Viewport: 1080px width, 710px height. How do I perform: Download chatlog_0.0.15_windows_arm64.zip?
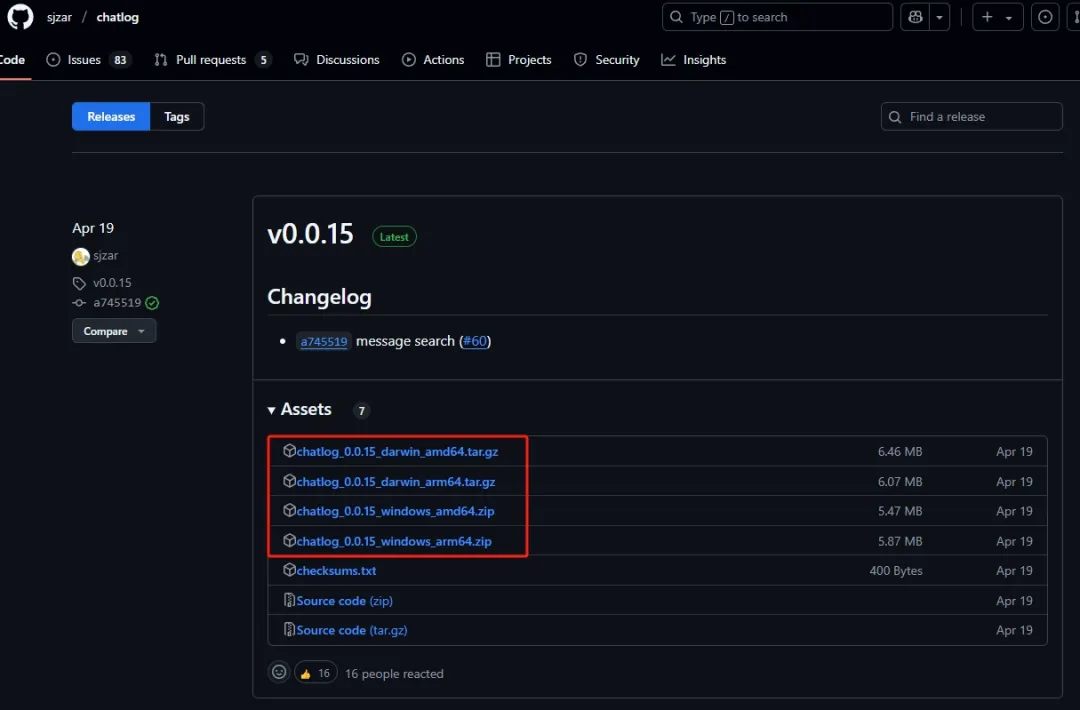click(394, 541)
